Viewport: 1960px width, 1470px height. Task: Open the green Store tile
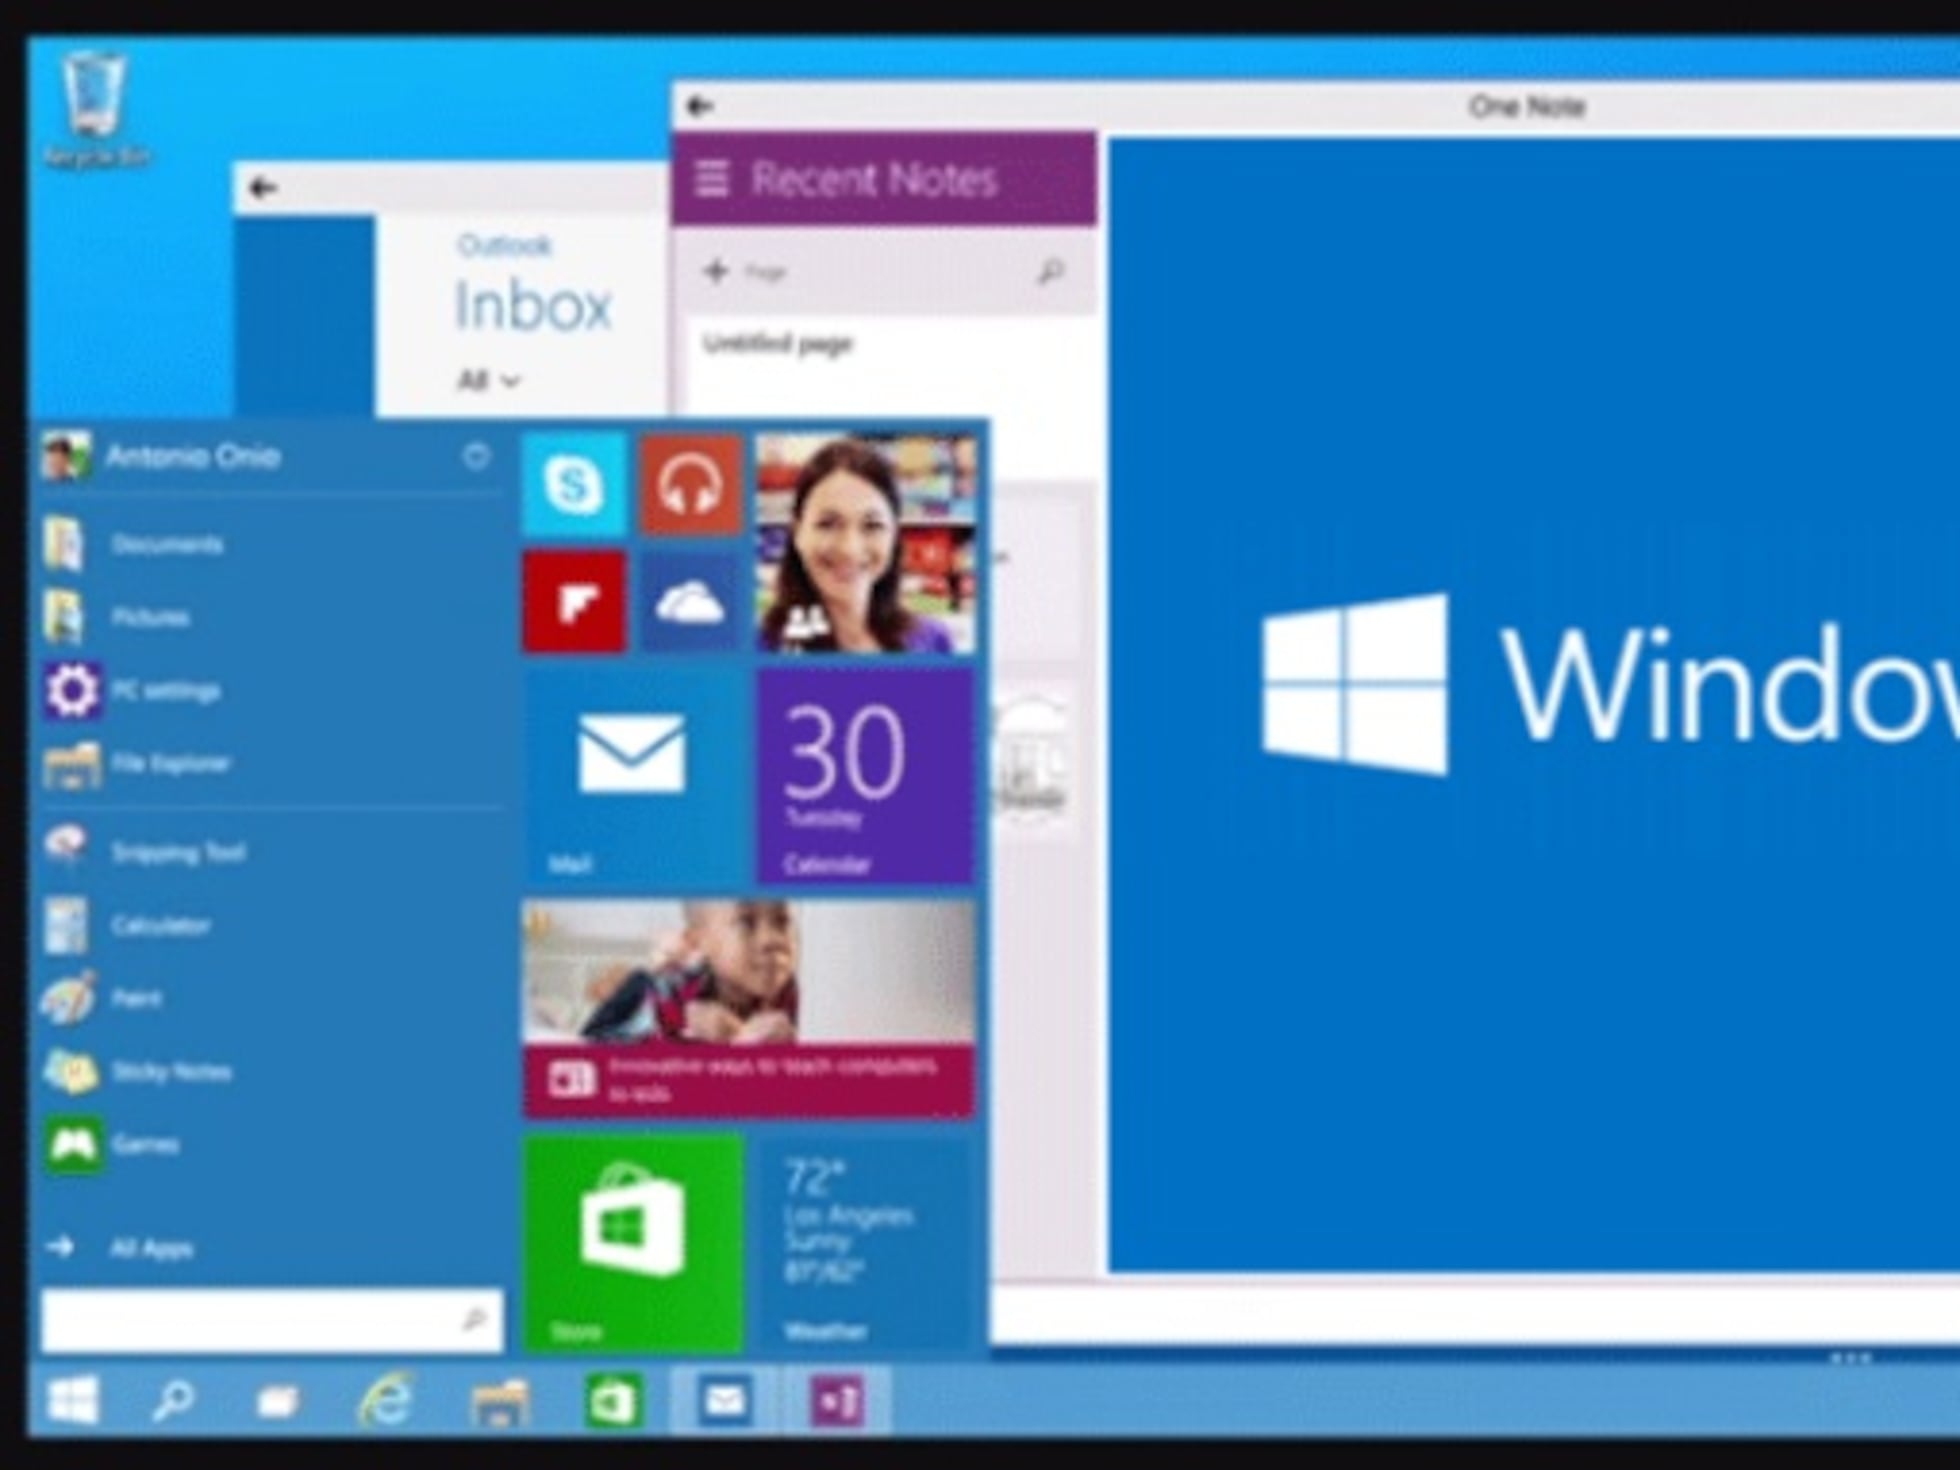point(633,1242)
